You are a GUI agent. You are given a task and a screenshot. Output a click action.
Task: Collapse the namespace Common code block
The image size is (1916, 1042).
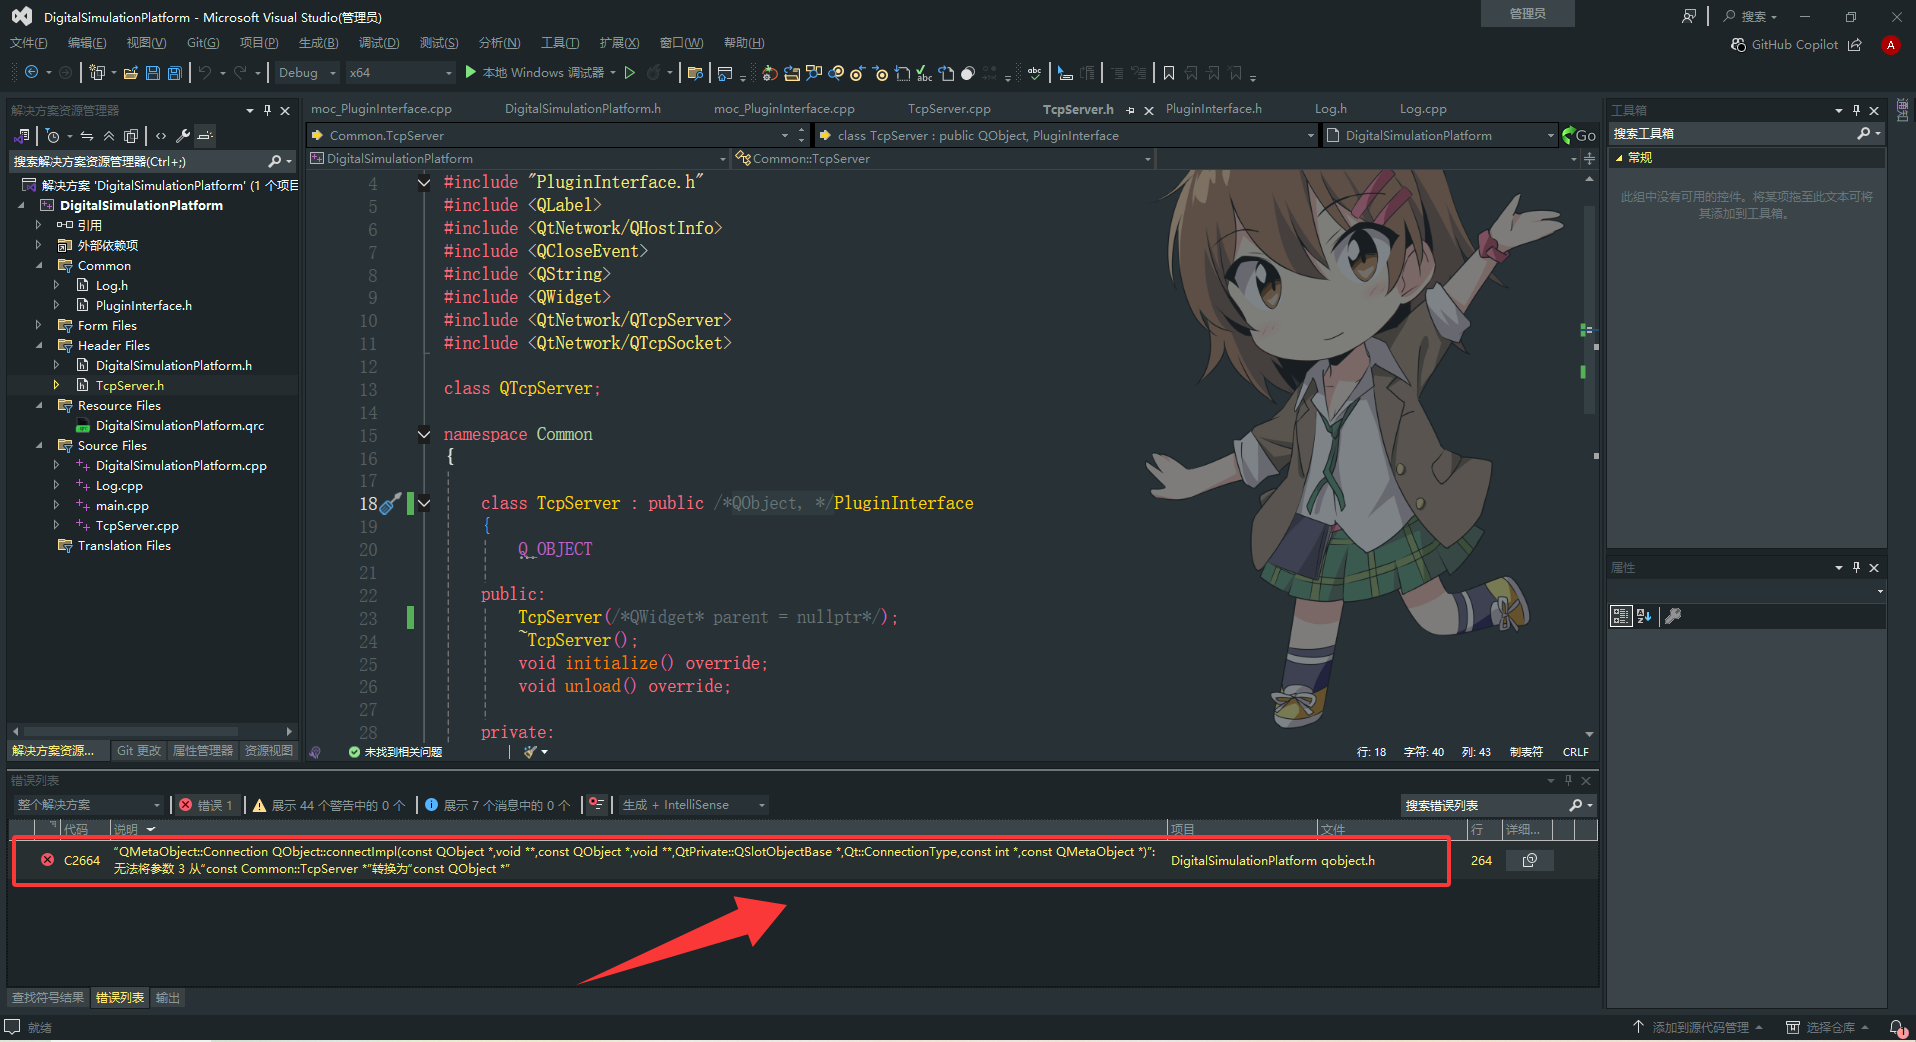click(x=424, y=434)
